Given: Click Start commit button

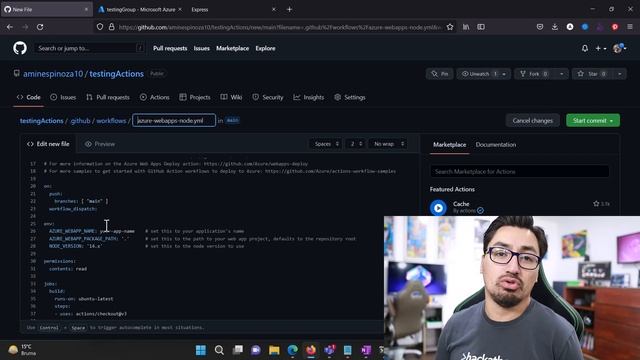Looking at the screenshot, I should click(x=593, y=120).
